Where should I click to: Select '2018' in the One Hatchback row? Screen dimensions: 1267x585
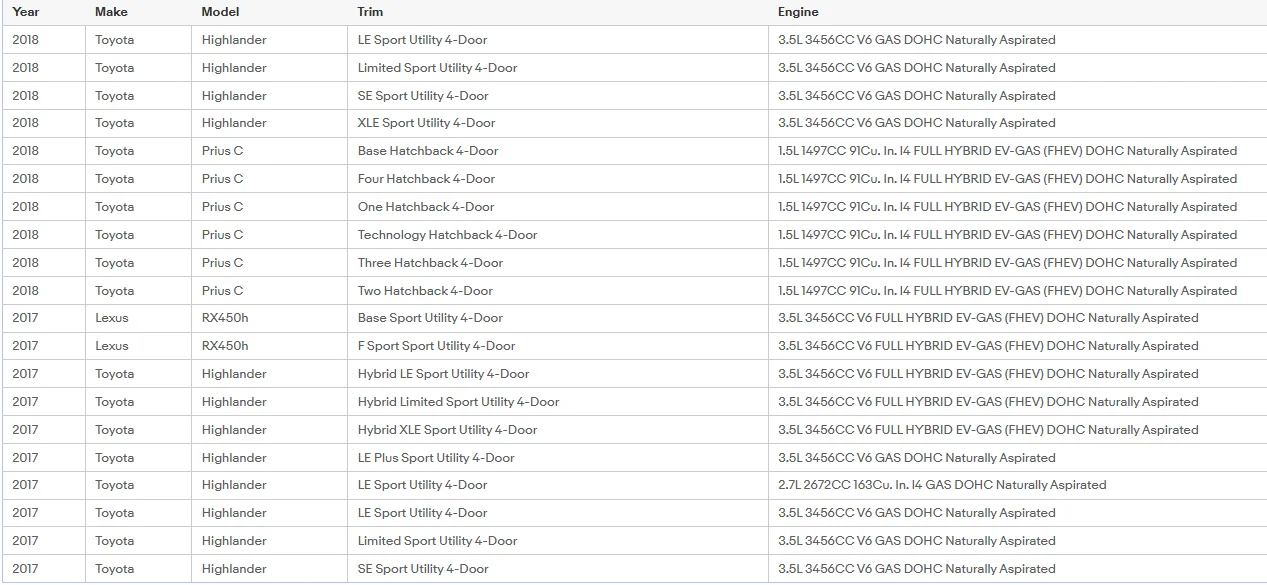(x=26, y=207)
